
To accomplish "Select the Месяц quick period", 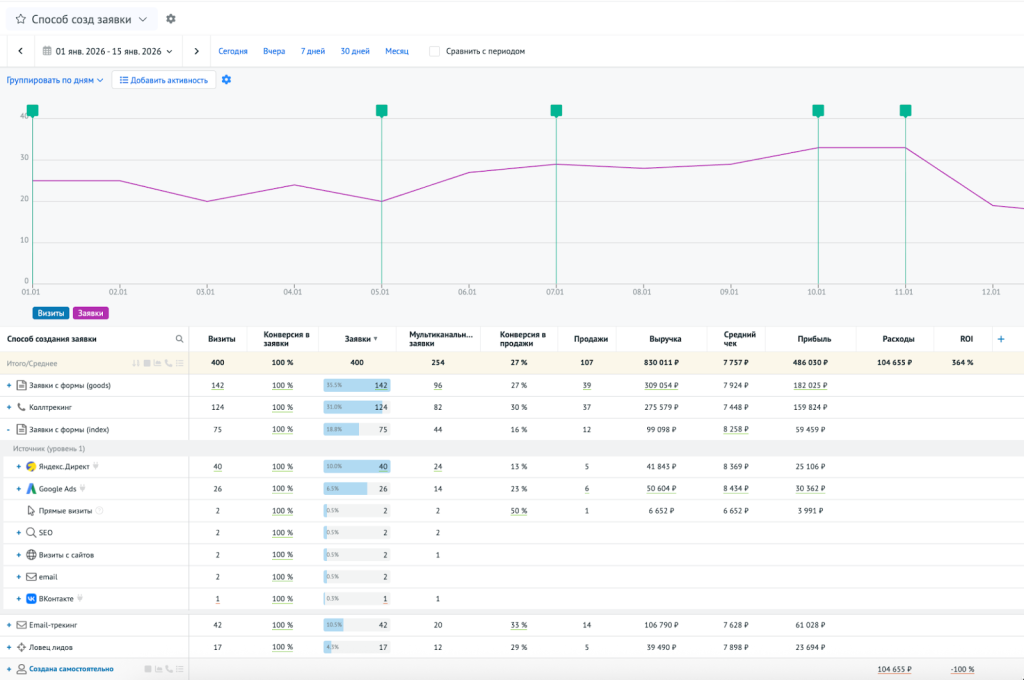I will 397,51.
